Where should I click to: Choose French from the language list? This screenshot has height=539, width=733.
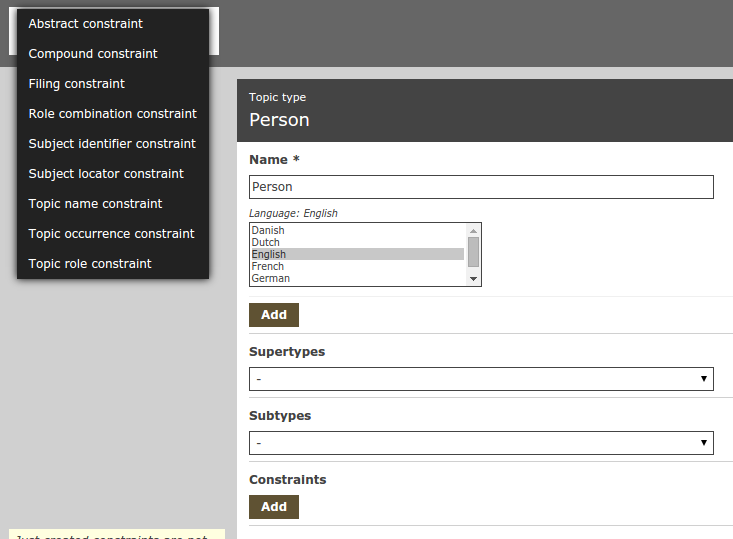[x=268, y=267]
